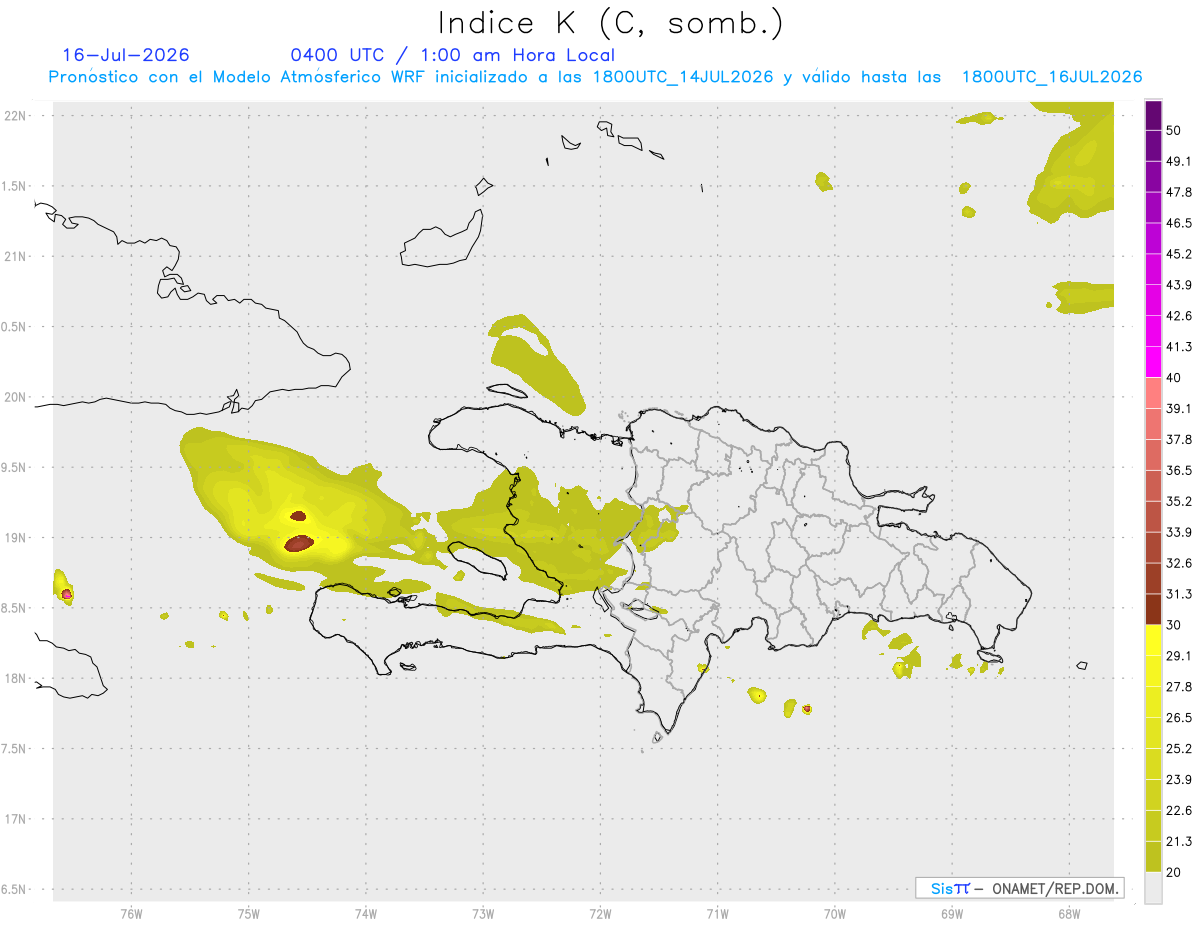The height and width of the screenshot is (927, 1200).
Task: Click the brown legend swatch between 30 and 31.3
Action: [1154, 610]
